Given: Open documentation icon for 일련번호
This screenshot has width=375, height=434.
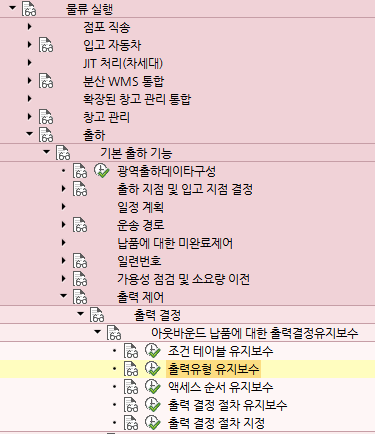Looking at the screenshot, I should (80, 261).
